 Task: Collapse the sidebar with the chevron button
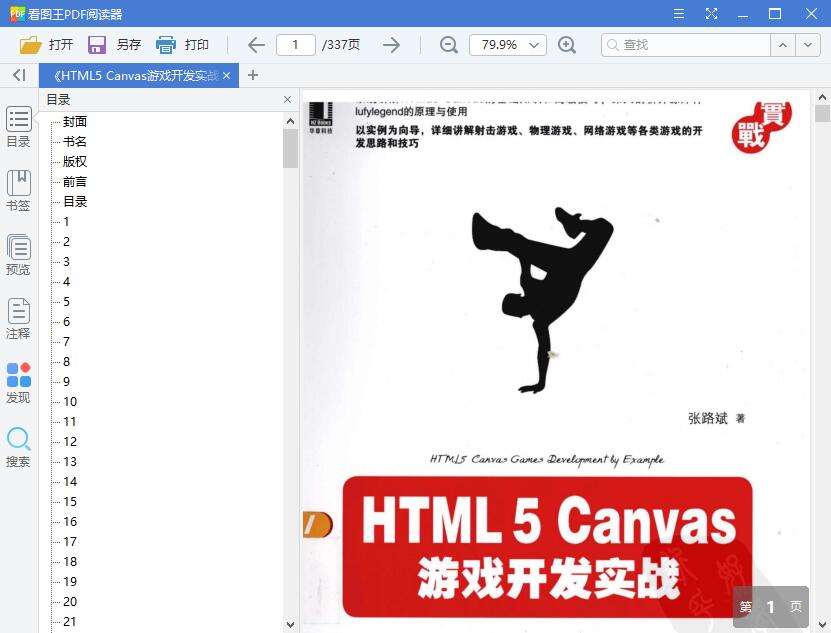pyautogui.click(x=17, y=75)
